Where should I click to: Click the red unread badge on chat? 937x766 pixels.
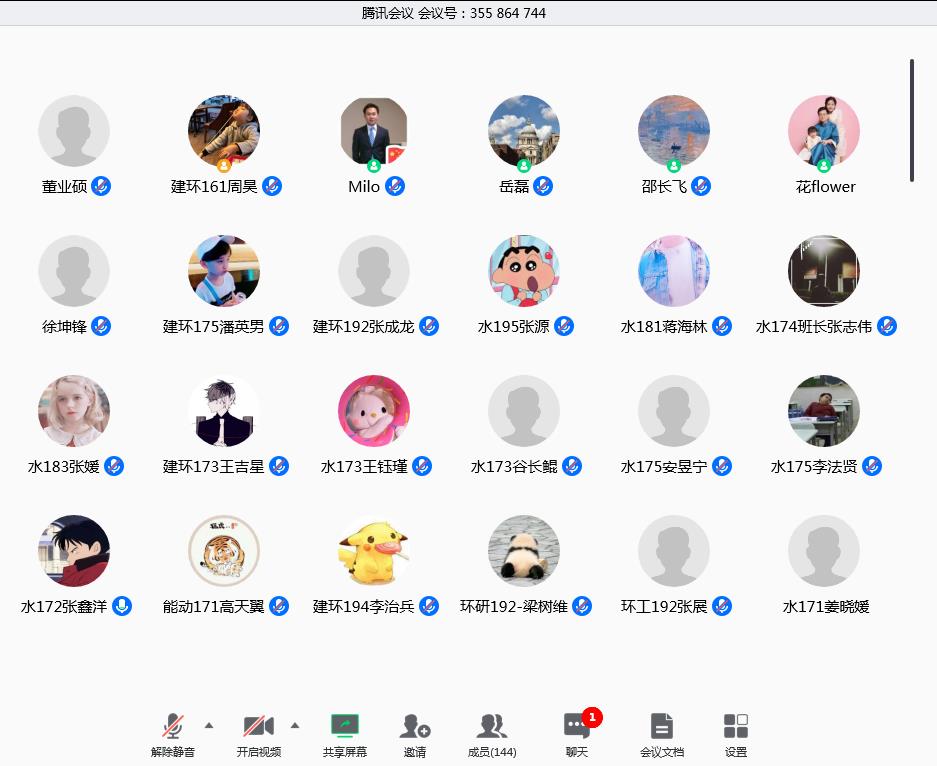(592, 716)
